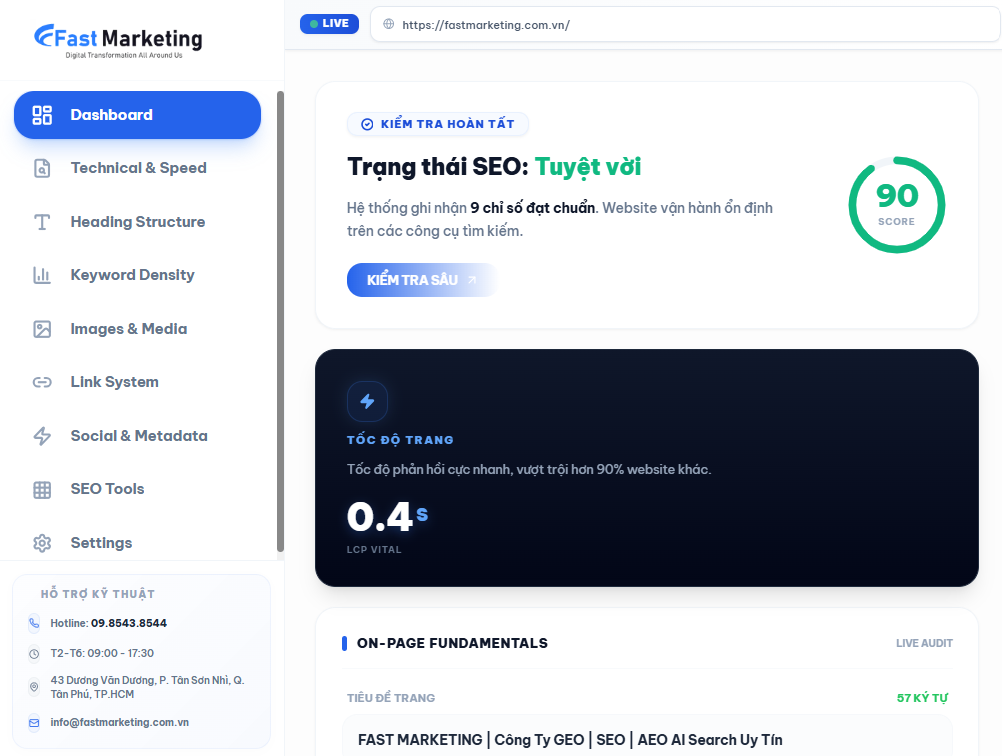Image resolution: width=1002 pixels, height=756 pixels.
Task: Click the 0.4s LCP value
Action: point(387,516)
